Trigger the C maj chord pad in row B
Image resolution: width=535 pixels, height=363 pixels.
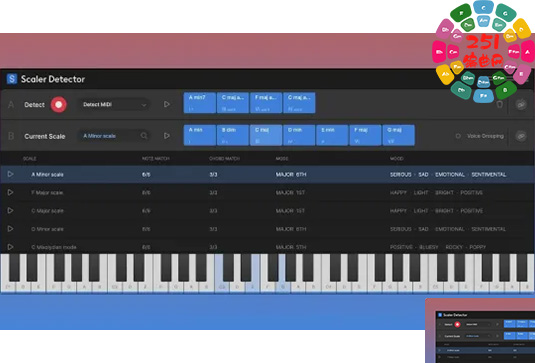[266, 135]
